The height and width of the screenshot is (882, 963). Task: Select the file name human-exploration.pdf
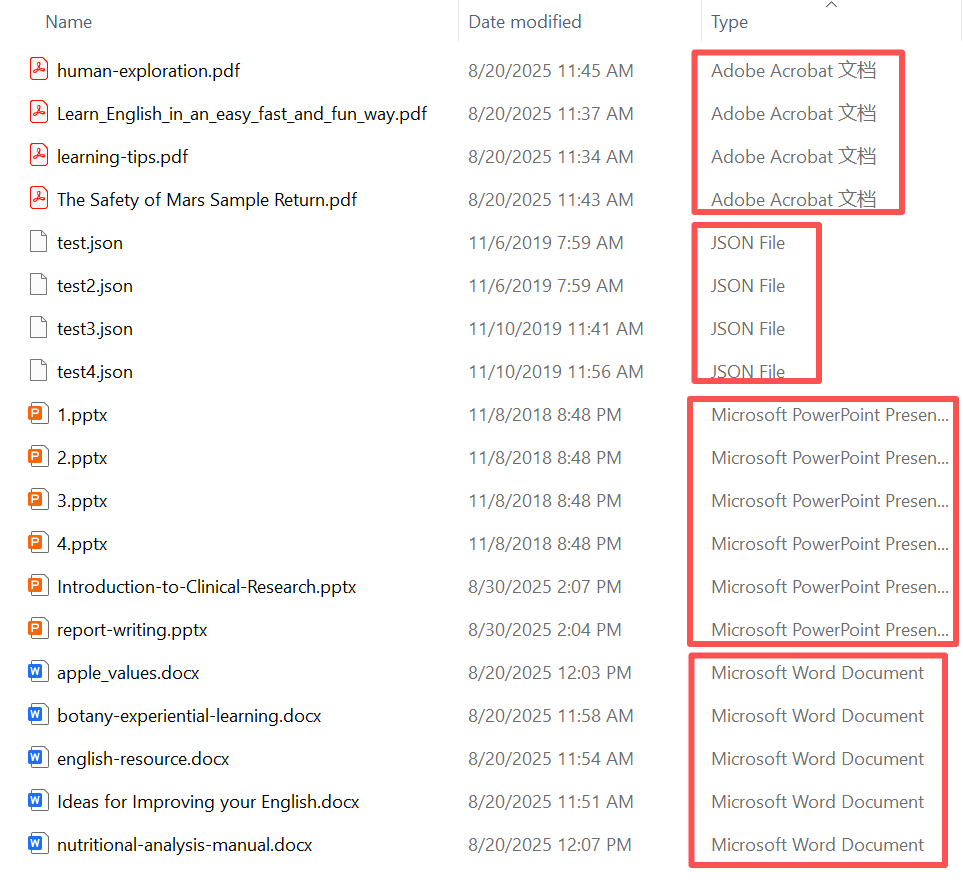[148, 71]
